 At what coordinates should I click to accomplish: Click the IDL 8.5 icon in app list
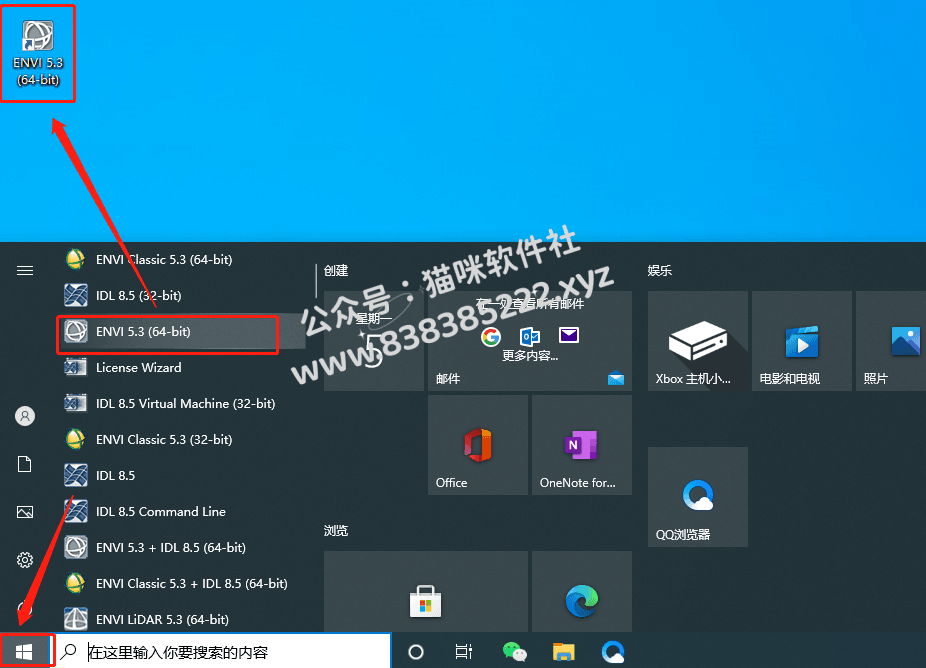(x=76, y=475)
